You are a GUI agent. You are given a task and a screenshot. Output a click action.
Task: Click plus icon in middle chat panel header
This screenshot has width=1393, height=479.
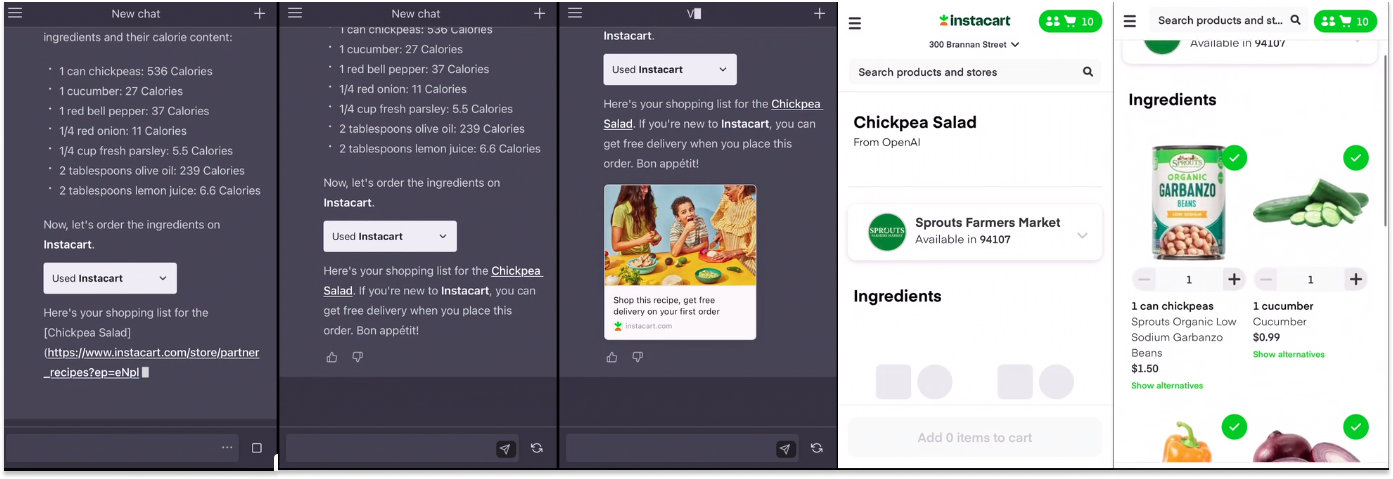pyautogui.click(x=540, y=13)
